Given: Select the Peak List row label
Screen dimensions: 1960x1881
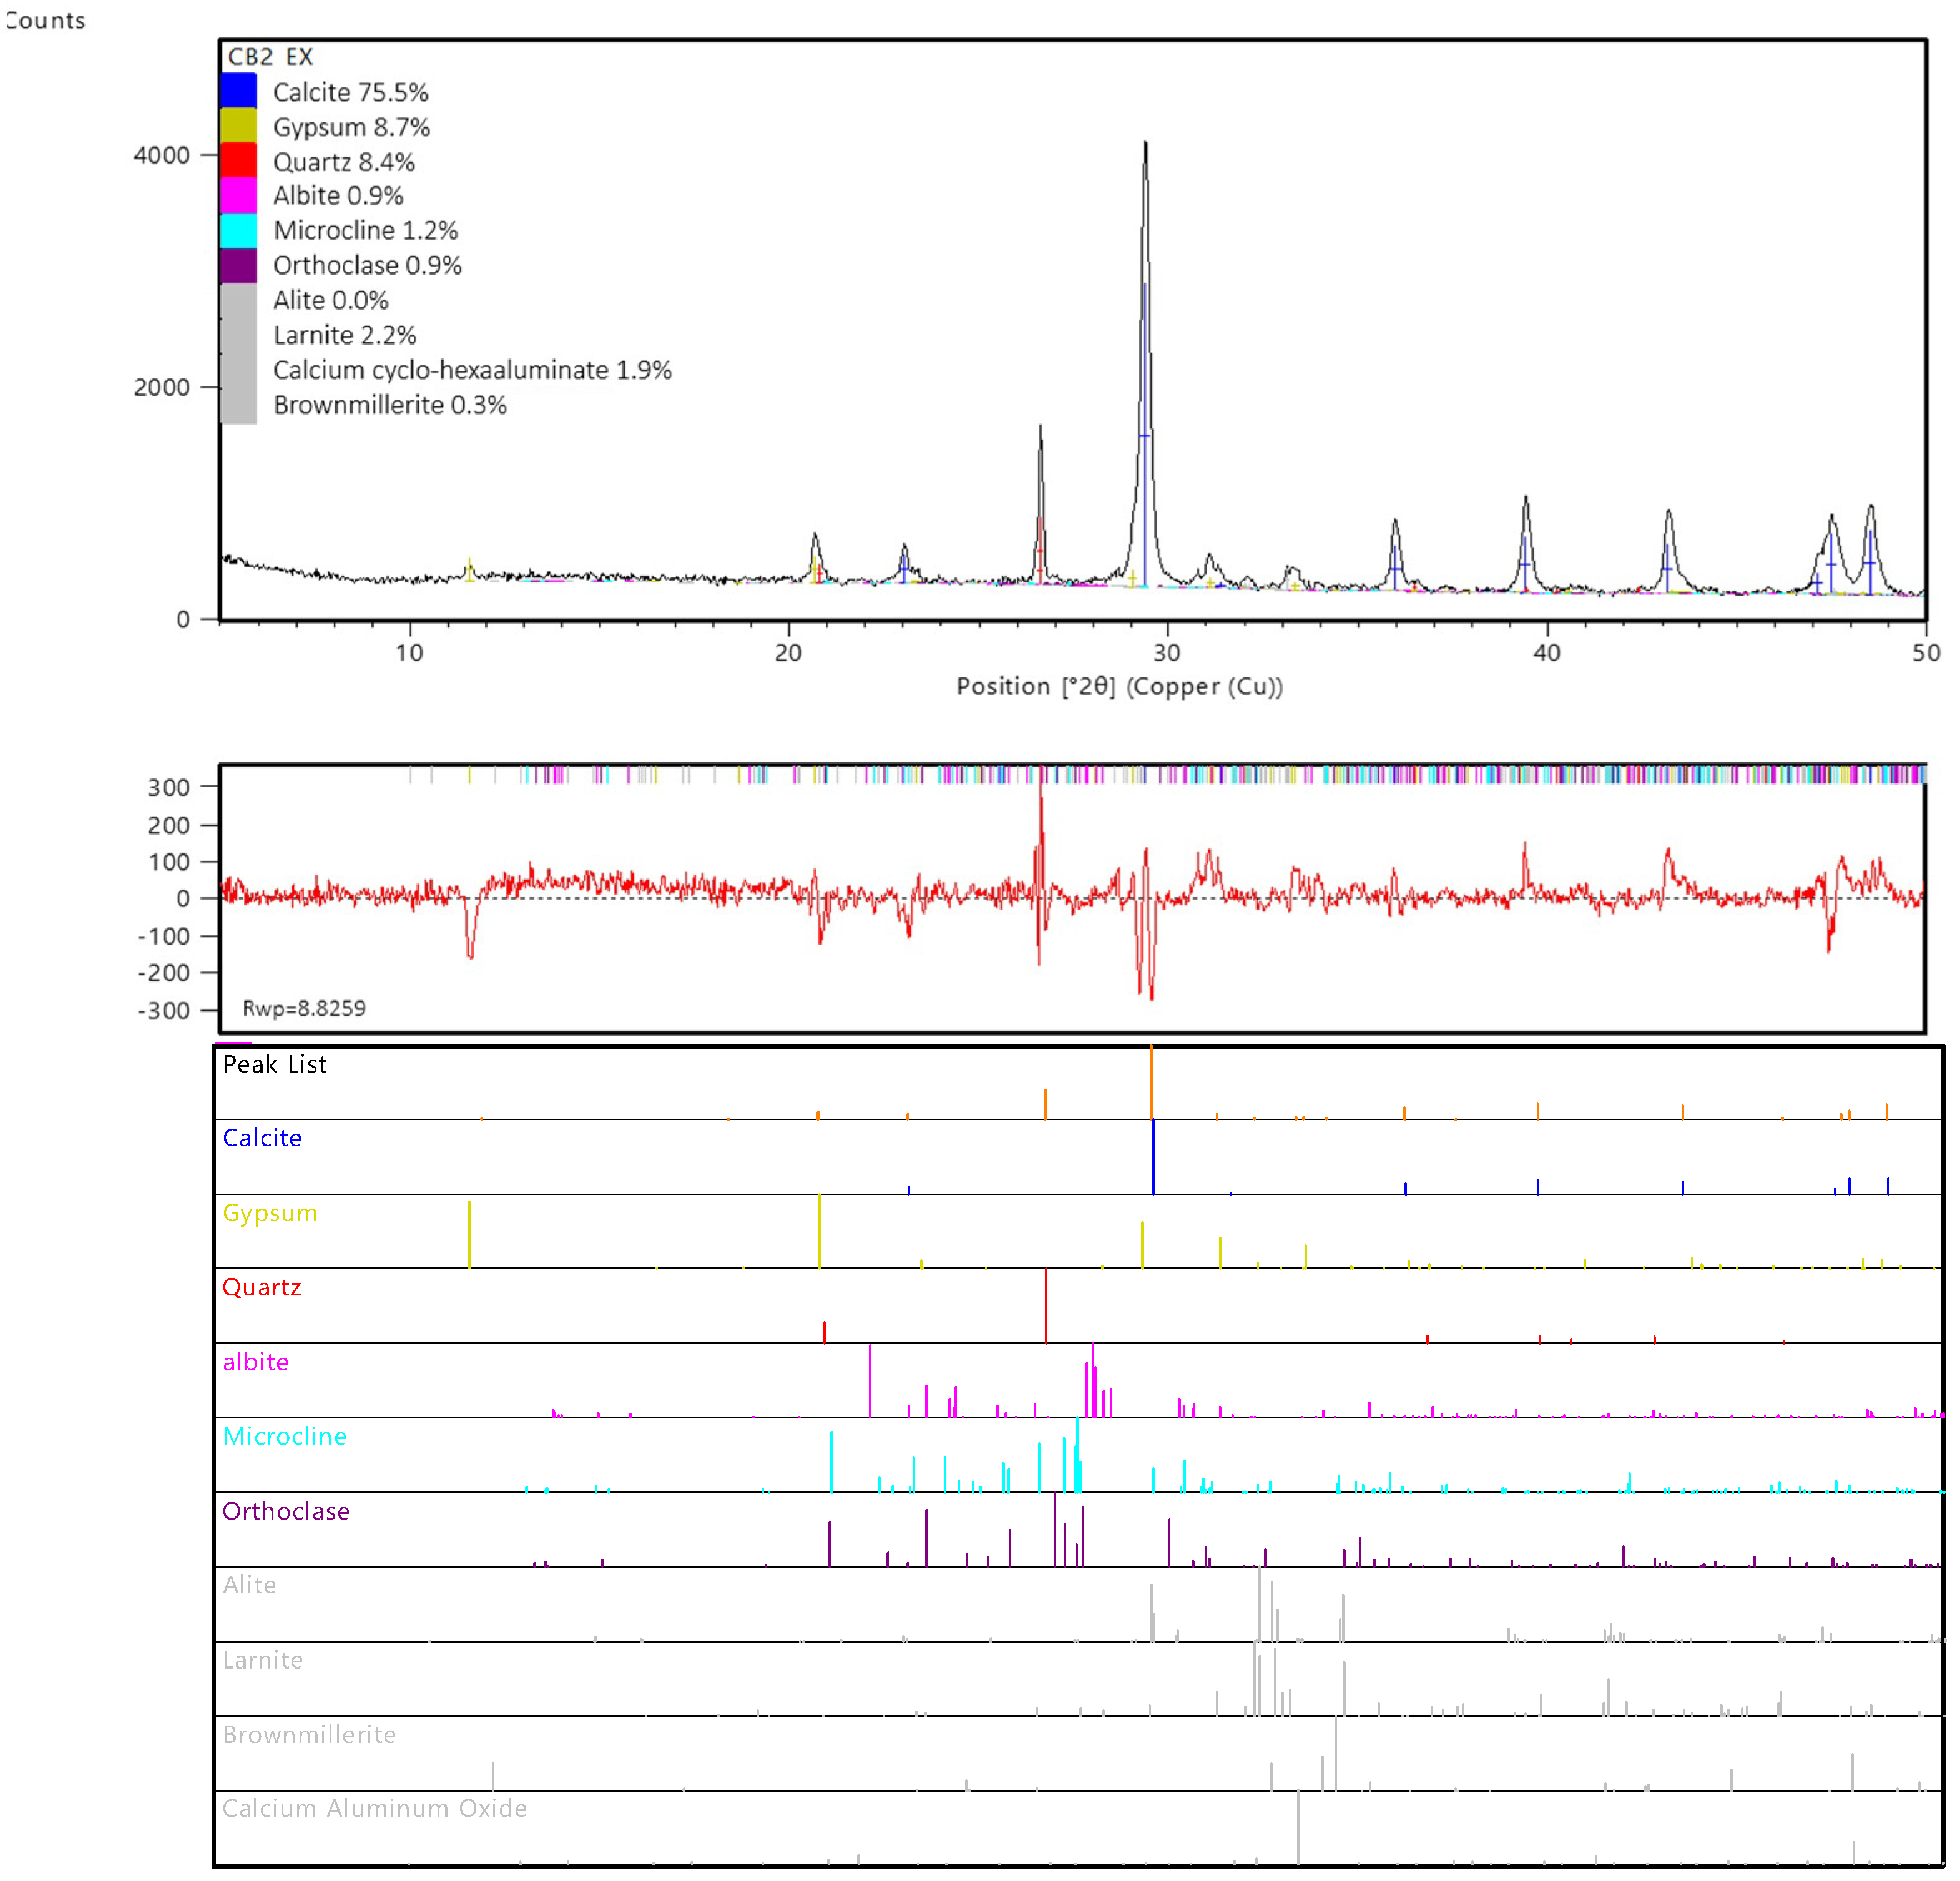Looking at the screenshot, I should [x=274, y=1064].
